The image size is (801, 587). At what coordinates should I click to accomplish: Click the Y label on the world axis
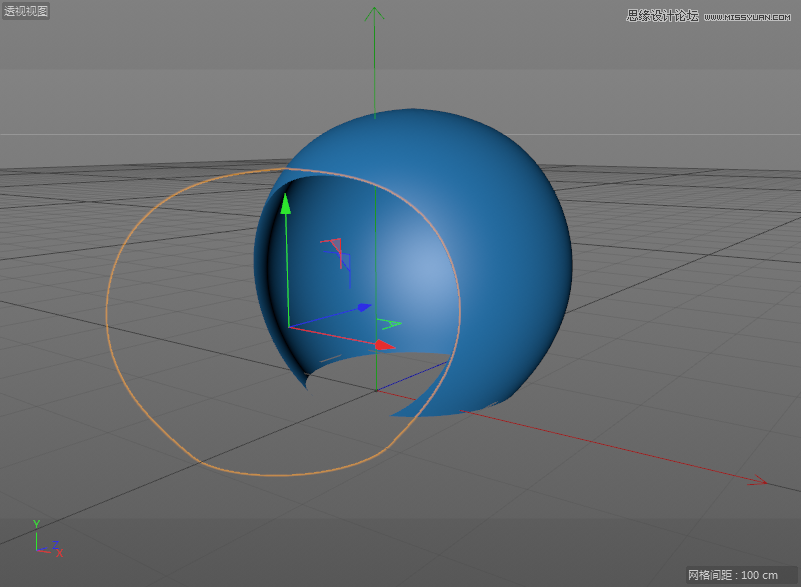(x=36, y=524)
